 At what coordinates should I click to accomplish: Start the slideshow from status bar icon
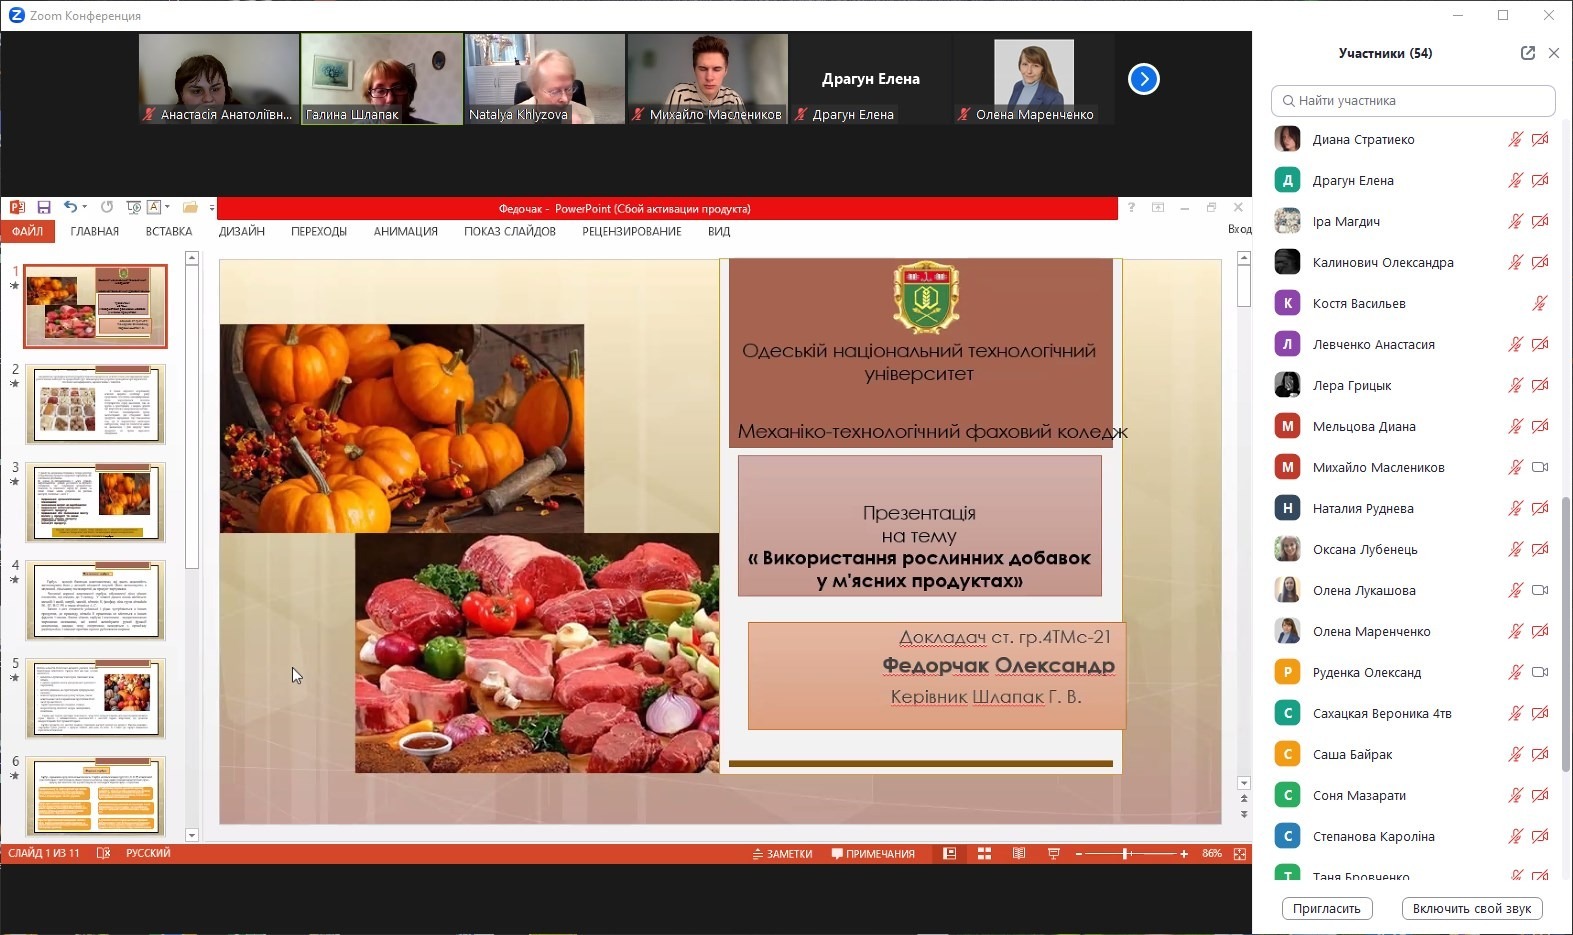(x=1053, y=854)
